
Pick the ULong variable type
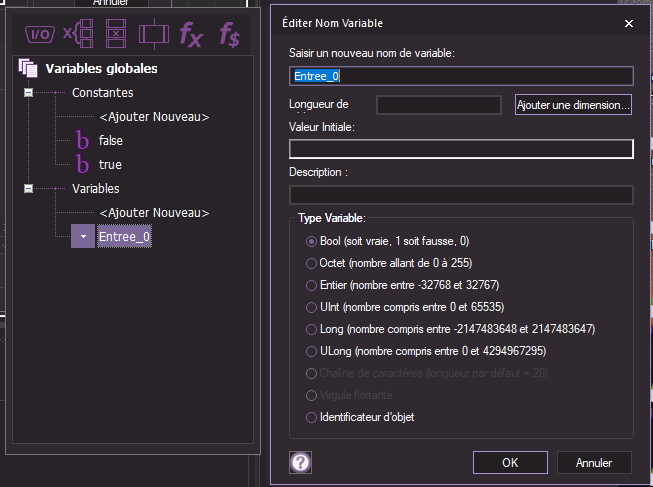pyautogui.click(x=311, y=351)
